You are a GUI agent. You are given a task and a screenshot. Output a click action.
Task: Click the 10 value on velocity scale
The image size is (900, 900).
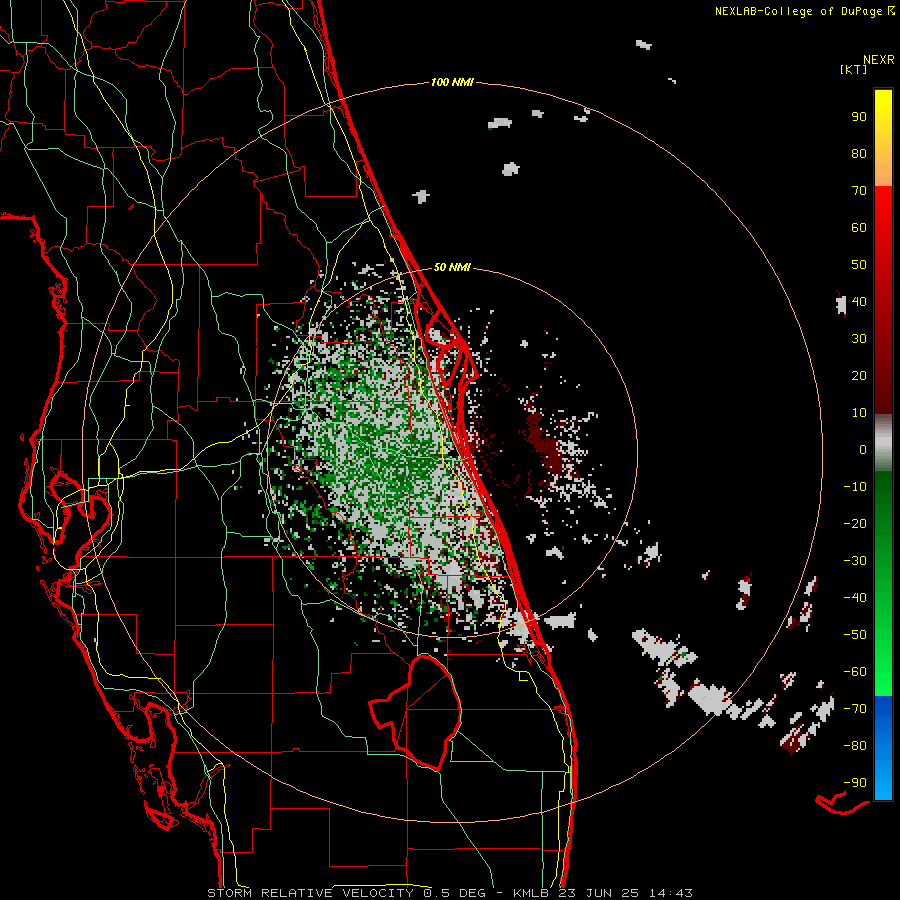[859, 413]
